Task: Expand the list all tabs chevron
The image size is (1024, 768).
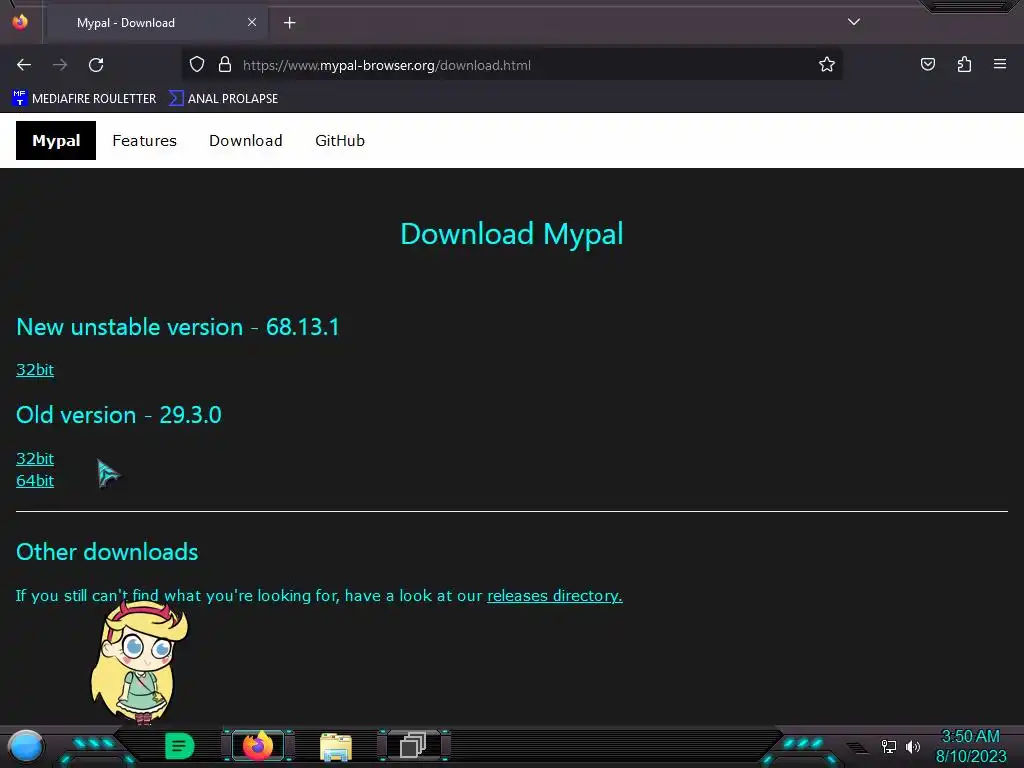Action: click(x=854, y=22)
